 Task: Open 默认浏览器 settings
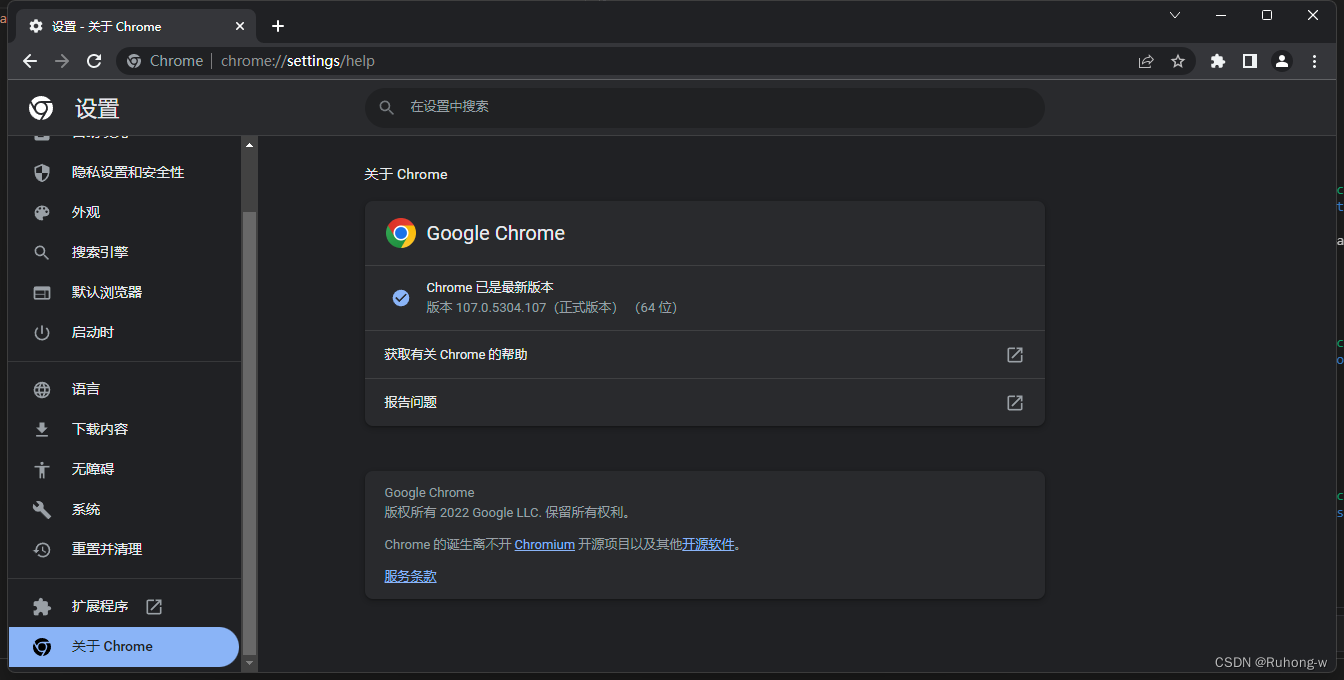124,292
